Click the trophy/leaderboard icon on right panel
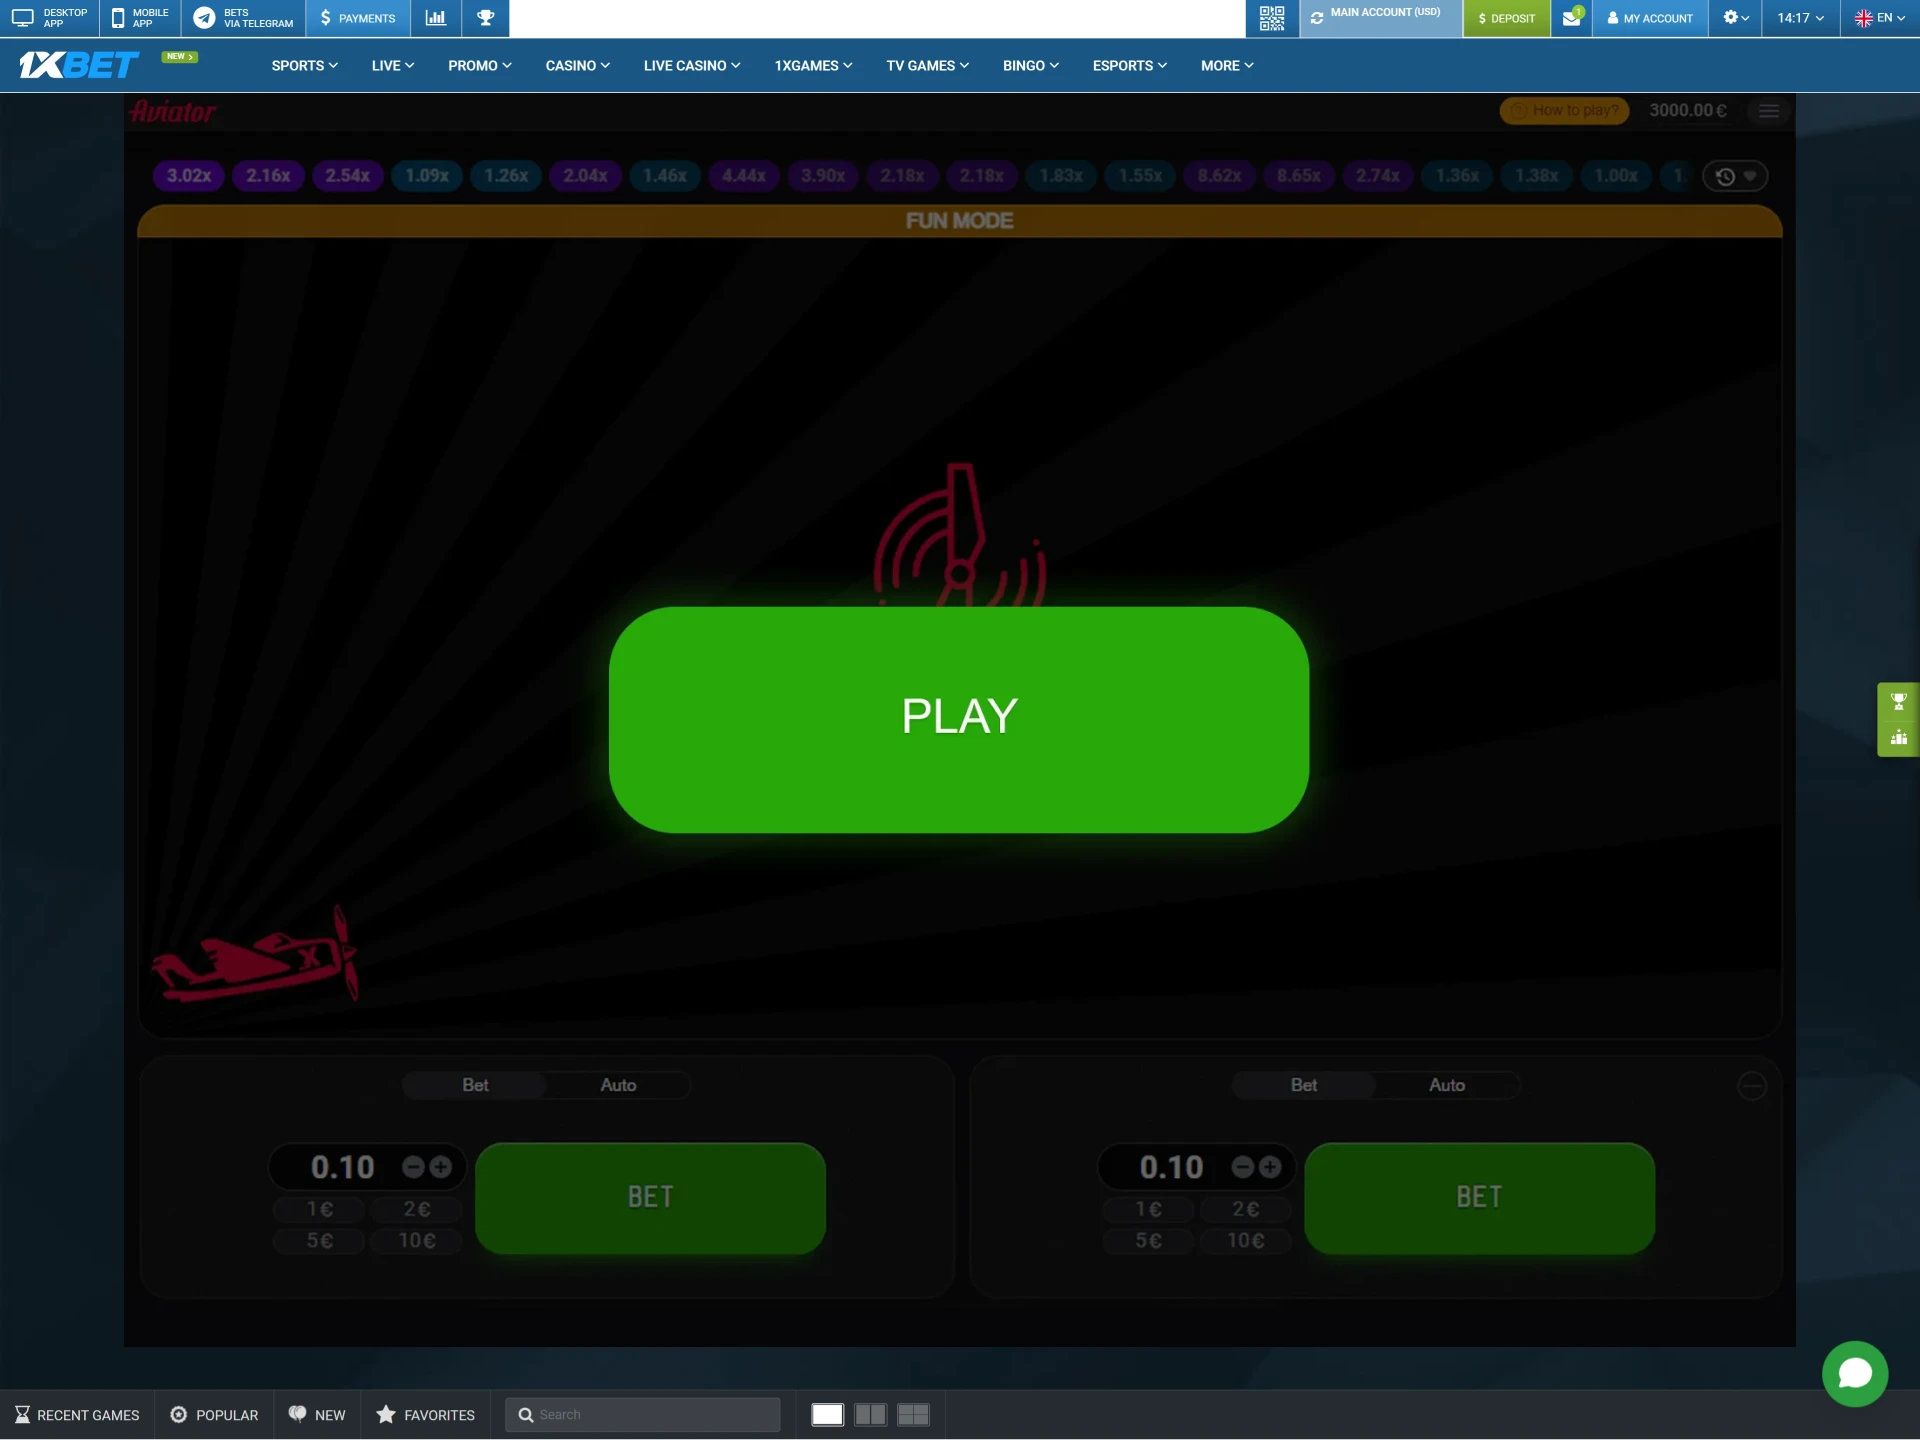This screenshot has width=1920, height=1440. 1899,700
